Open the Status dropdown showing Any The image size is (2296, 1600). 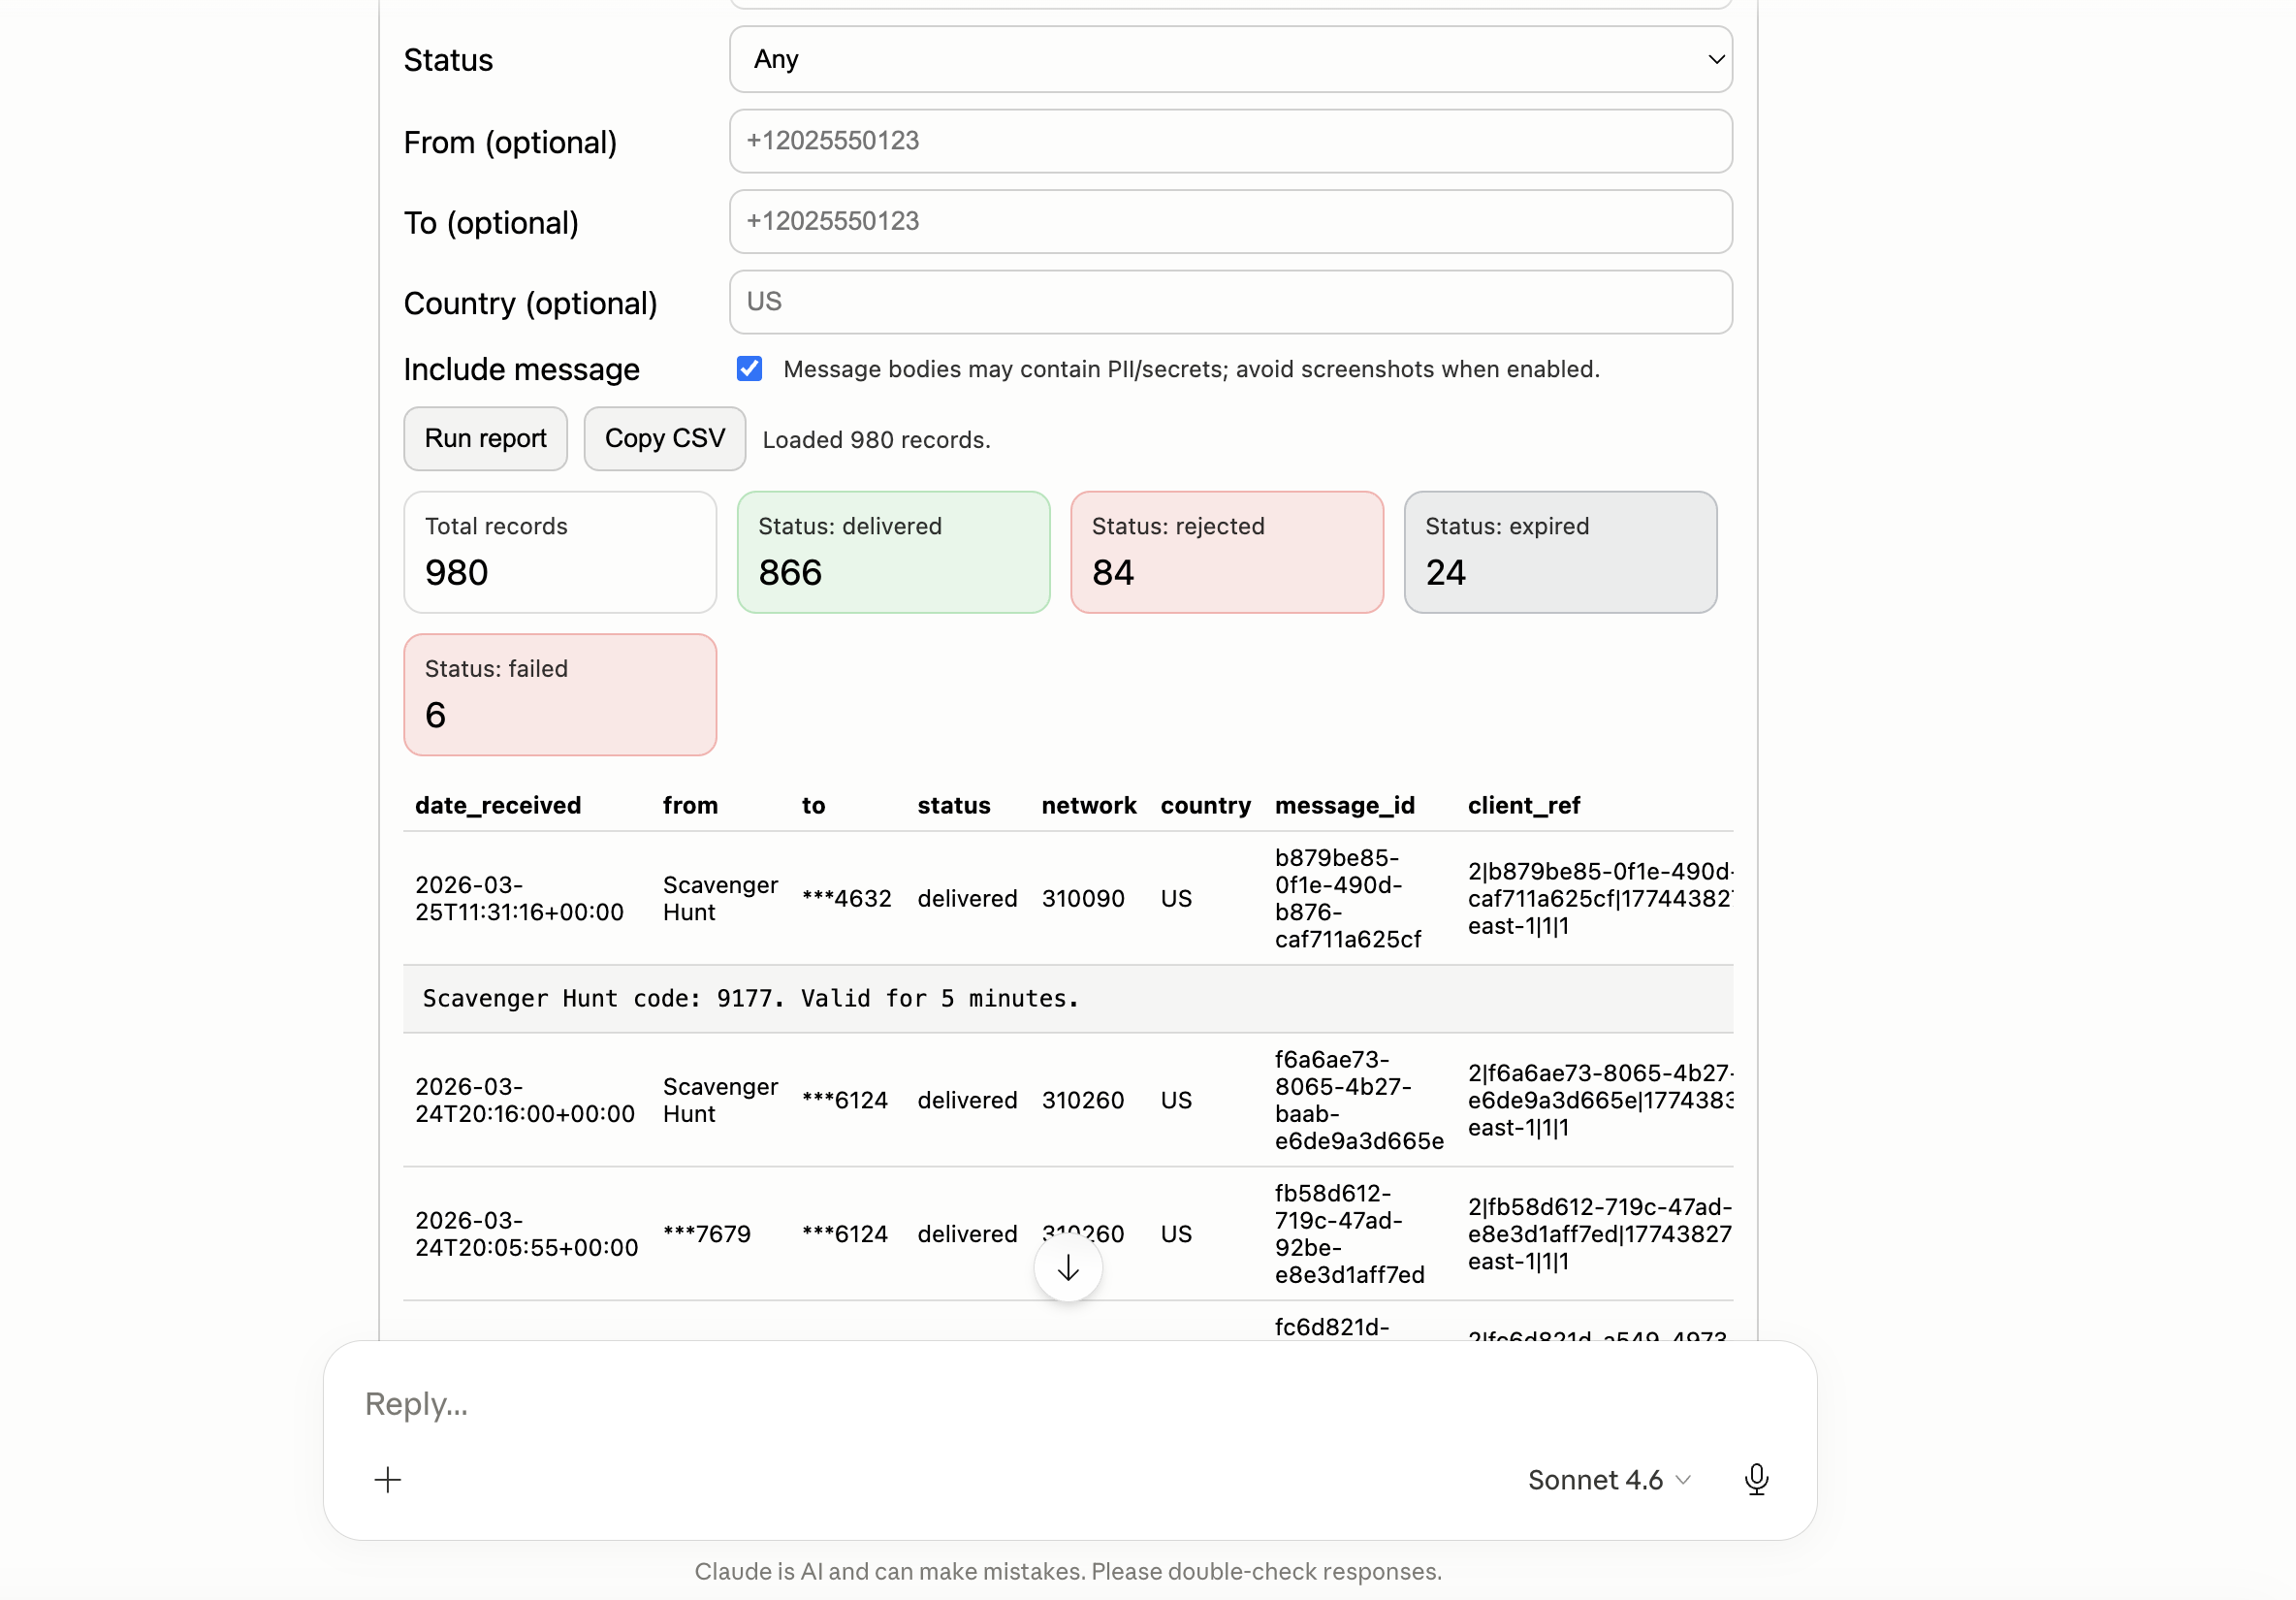(x=1230, y=59)
